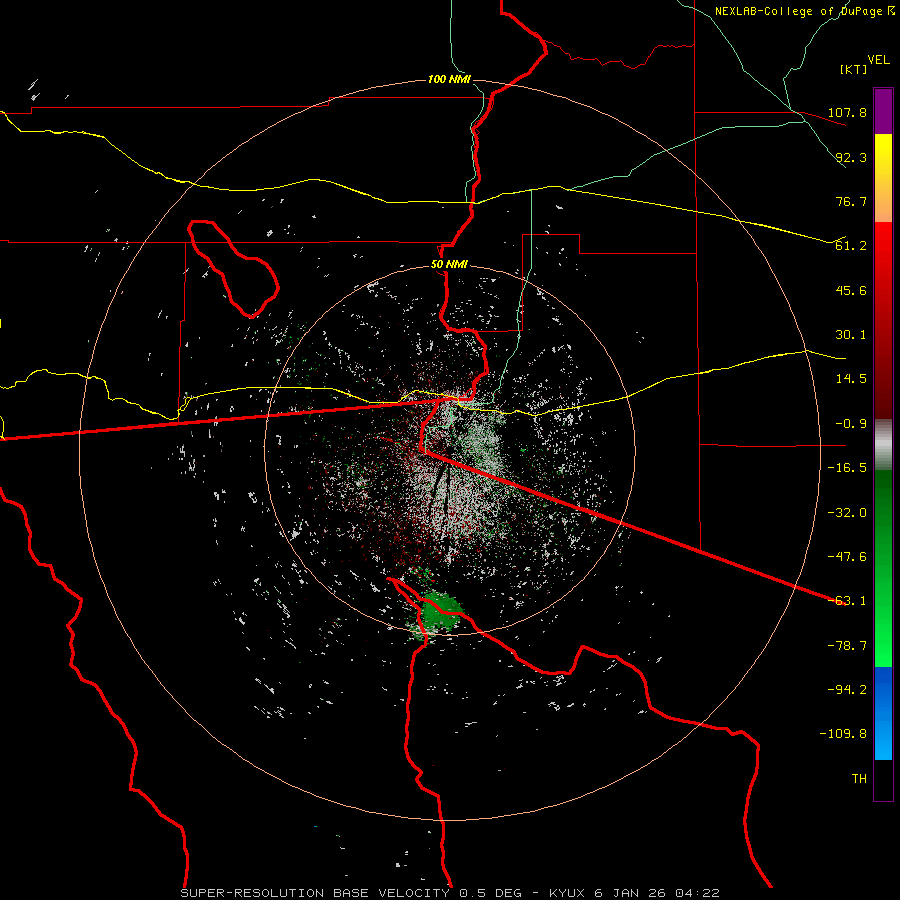The image size is (900, 900).
Task: Select the -78.7 legend value
Action: (x=847, y=646)
